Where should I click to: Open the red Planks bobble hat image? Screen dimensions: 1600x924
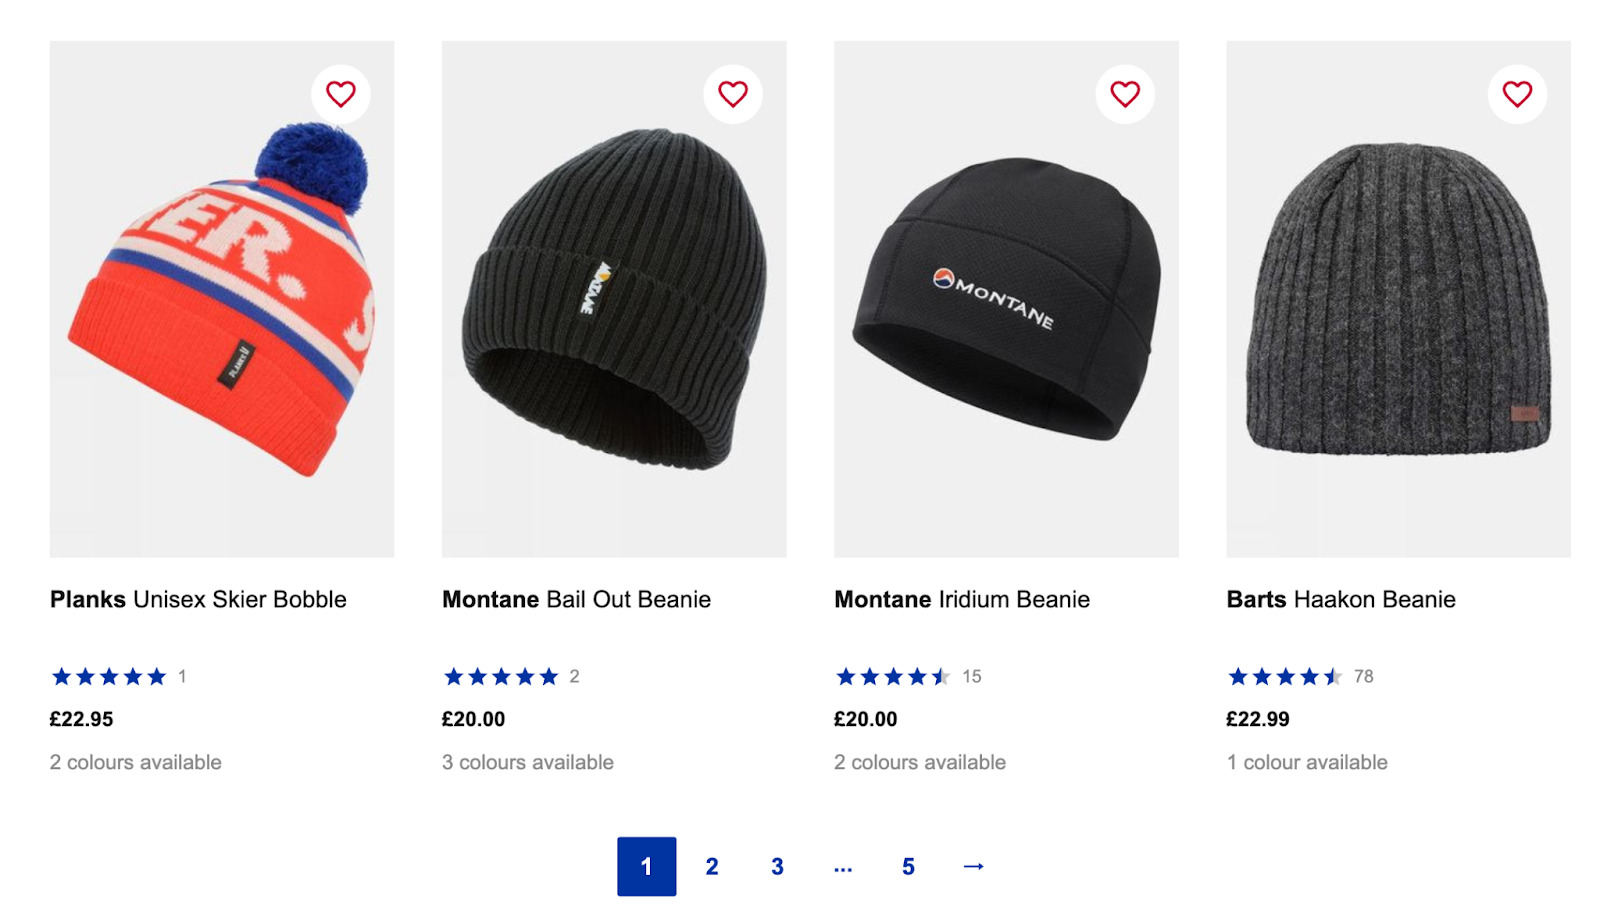222,299
